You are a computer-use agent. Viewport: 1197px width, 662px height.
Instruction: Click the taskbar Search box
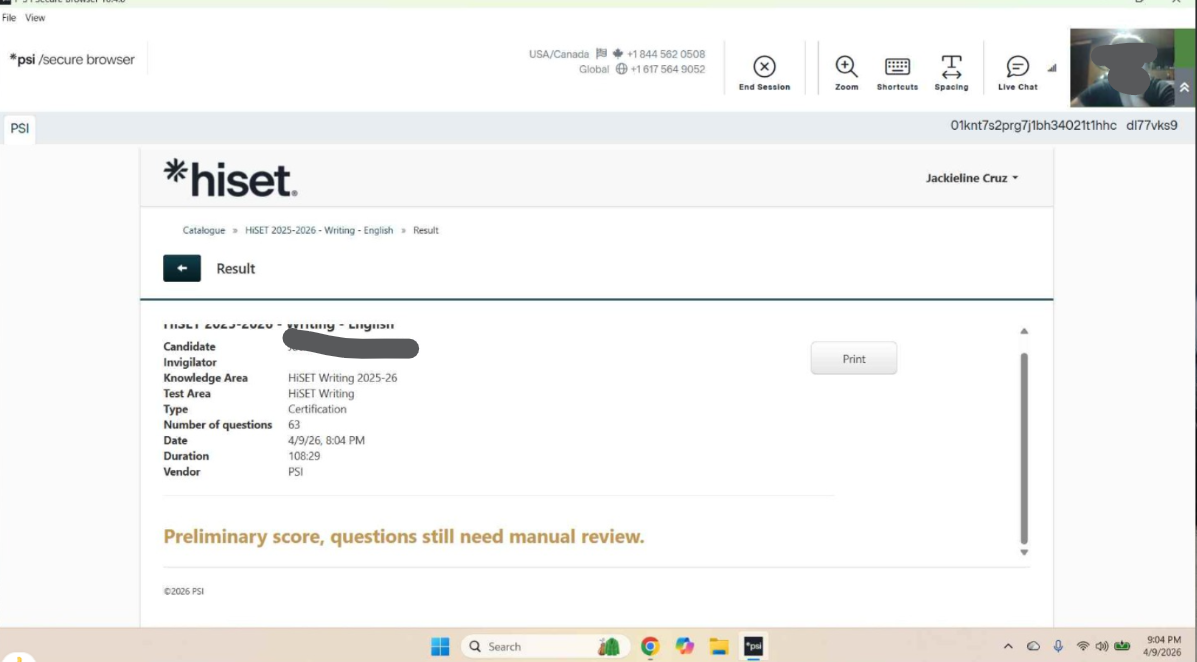[x=545, y=646]
